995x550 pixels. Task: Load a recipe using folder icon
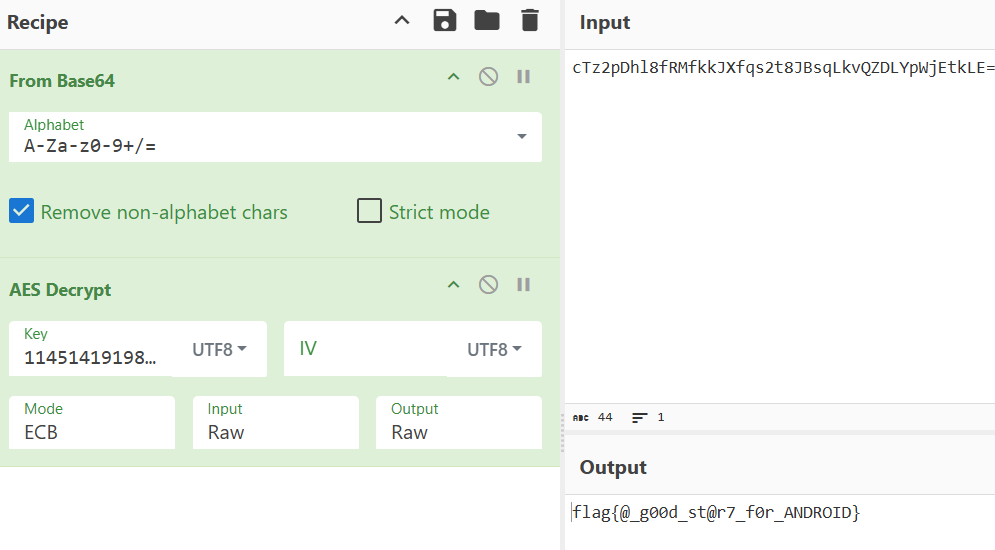coord(487,20)
